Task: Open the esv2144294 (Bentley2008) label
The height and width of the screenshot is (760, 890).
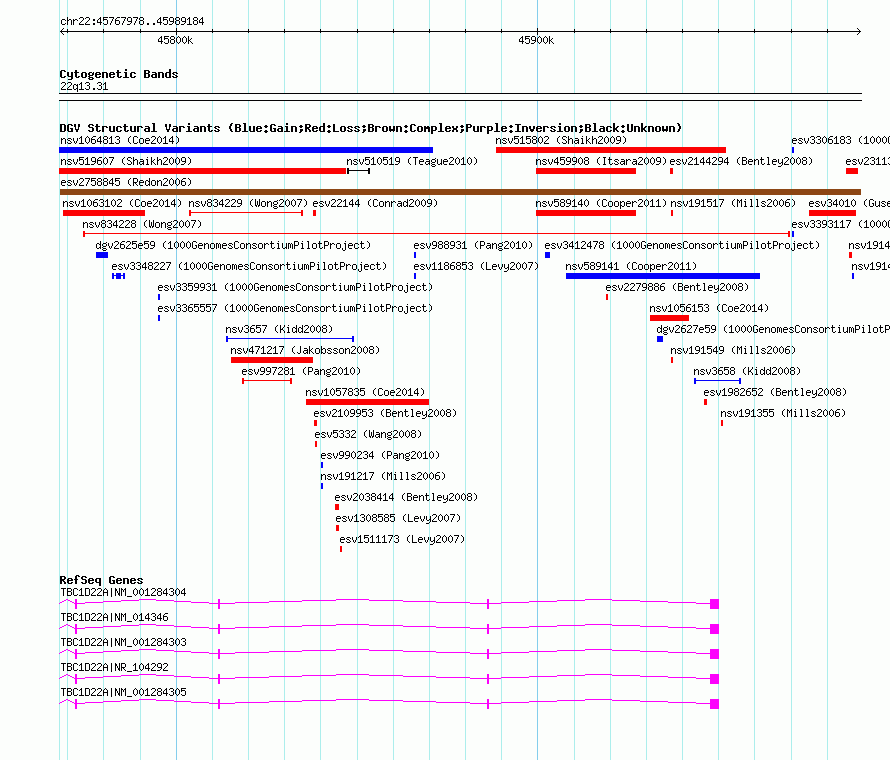Action: point(741,161)
